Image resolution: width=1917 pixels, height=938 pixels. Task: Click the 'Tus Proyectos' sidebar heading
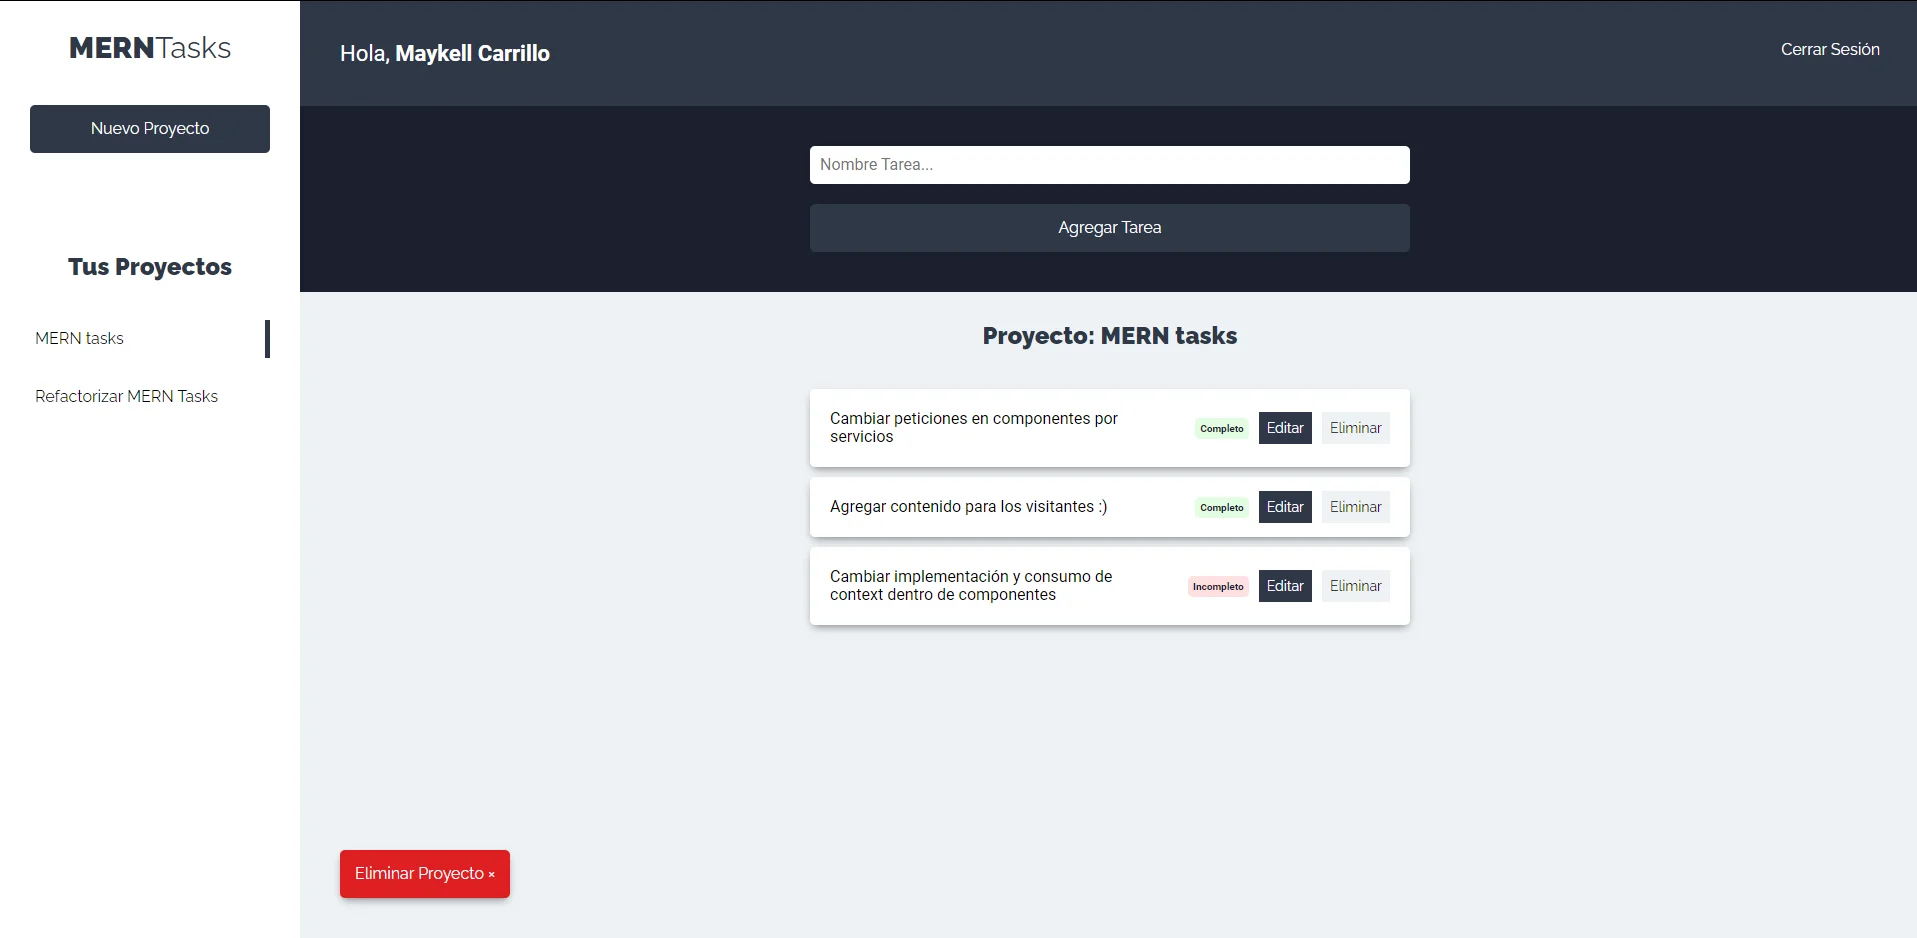point(150,267)
